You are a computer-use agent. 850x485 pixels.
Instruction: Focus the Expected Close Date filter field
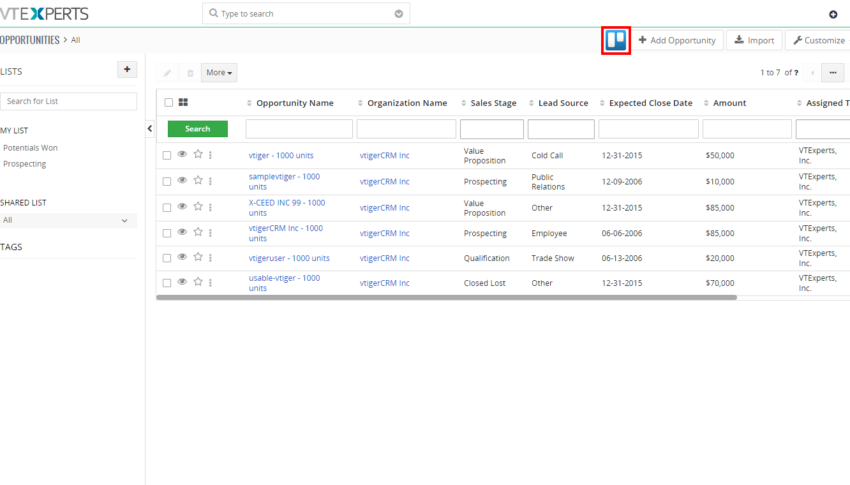648,129
